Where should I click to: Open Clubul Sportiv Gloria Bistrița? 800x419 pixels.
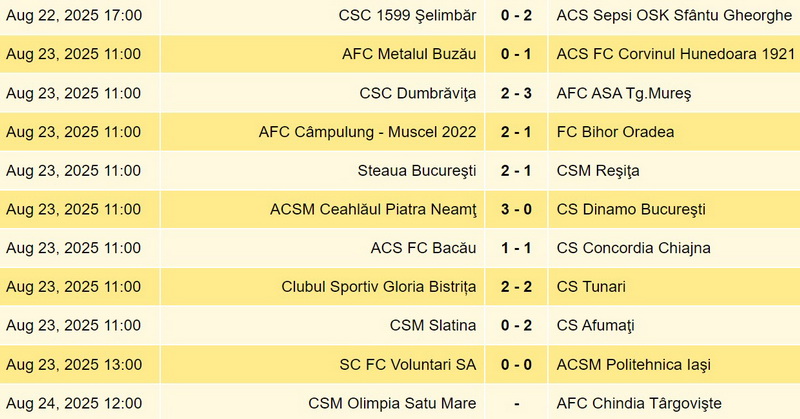379,287
